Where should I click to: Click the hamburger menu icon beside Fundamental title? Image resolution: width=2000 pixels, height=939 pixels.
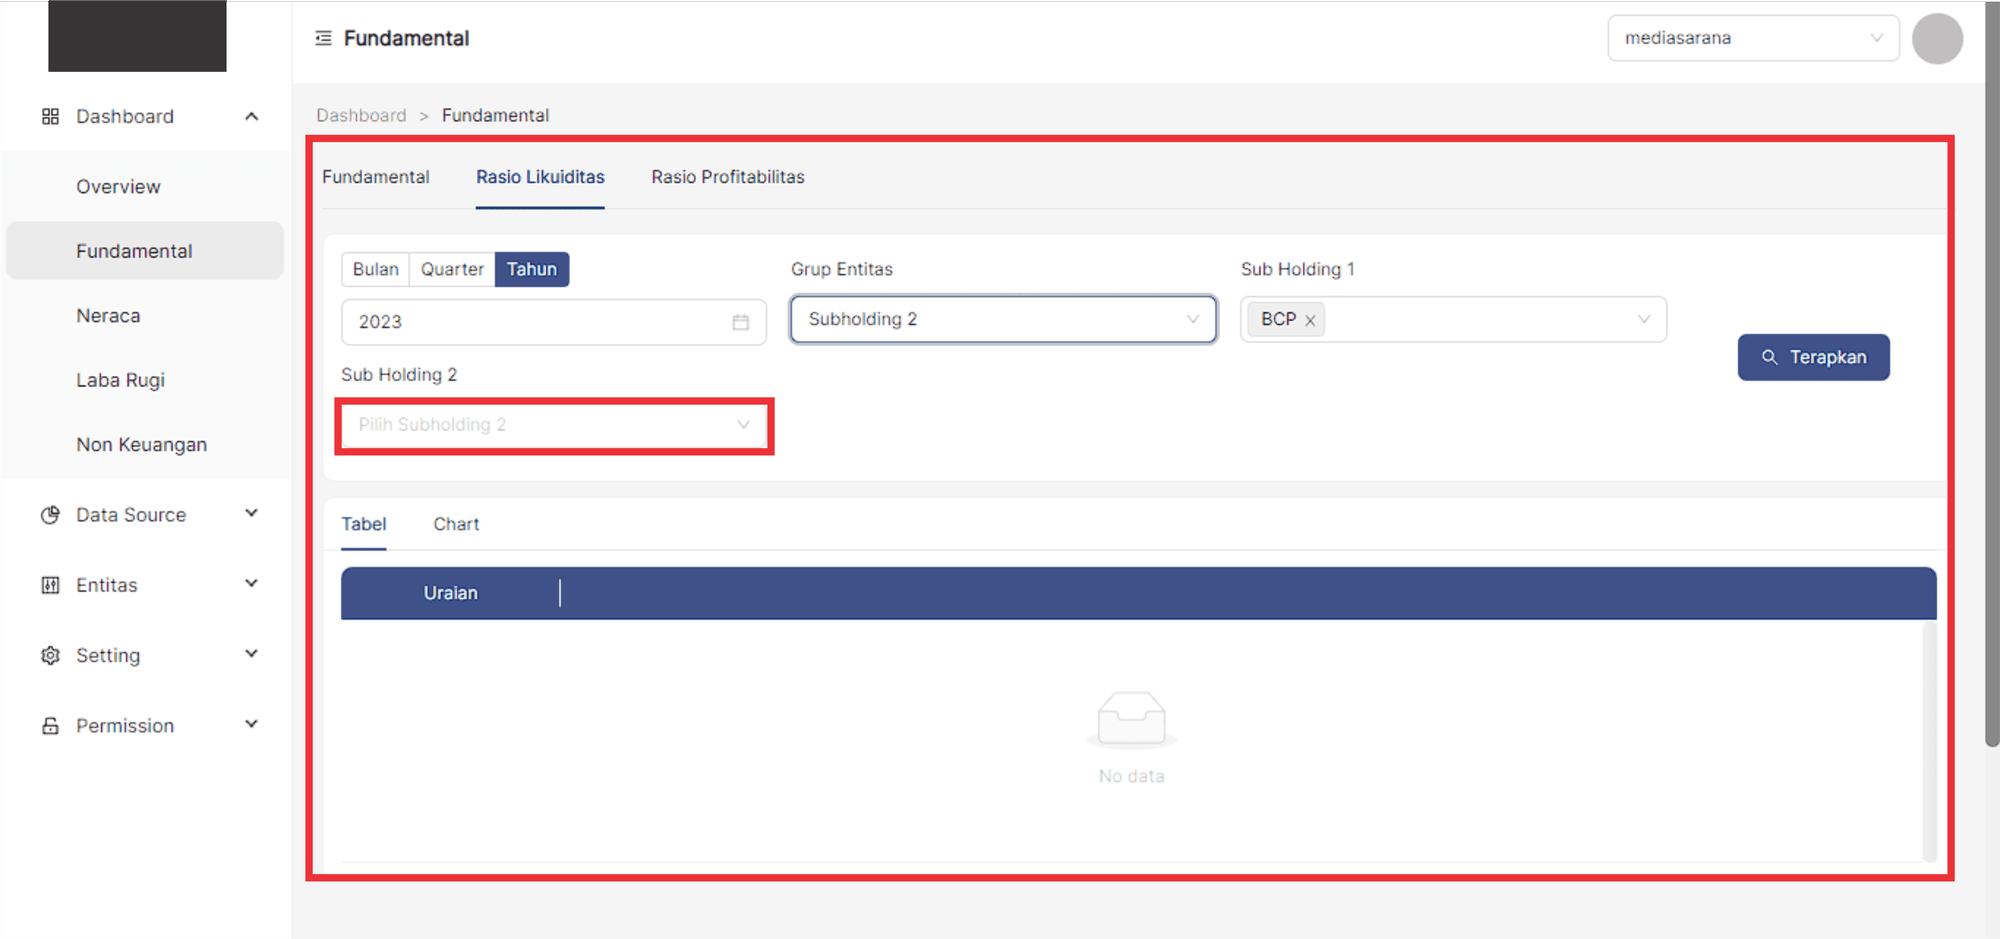(x=323, y=38)
